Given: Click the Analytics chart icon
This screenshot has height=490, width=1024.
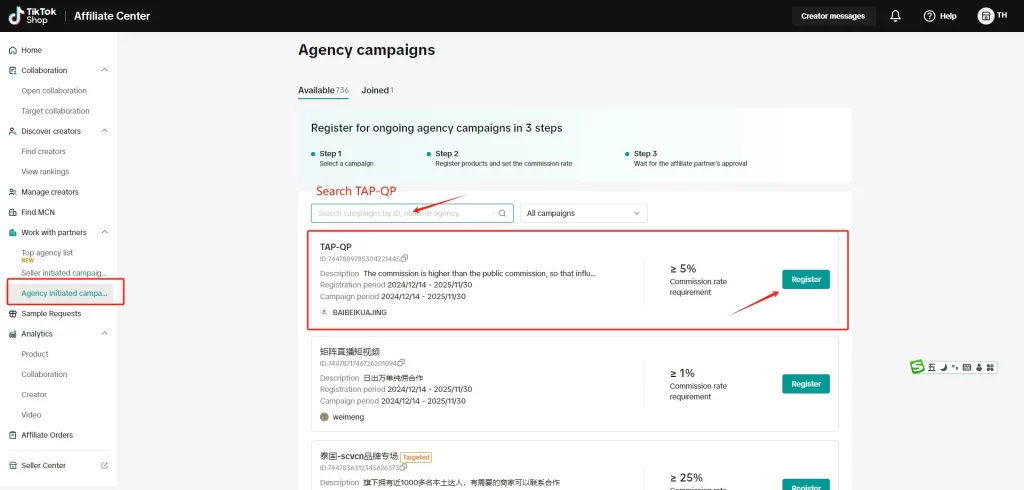Looking at the screenshot, I should click(x=12, y=334).
